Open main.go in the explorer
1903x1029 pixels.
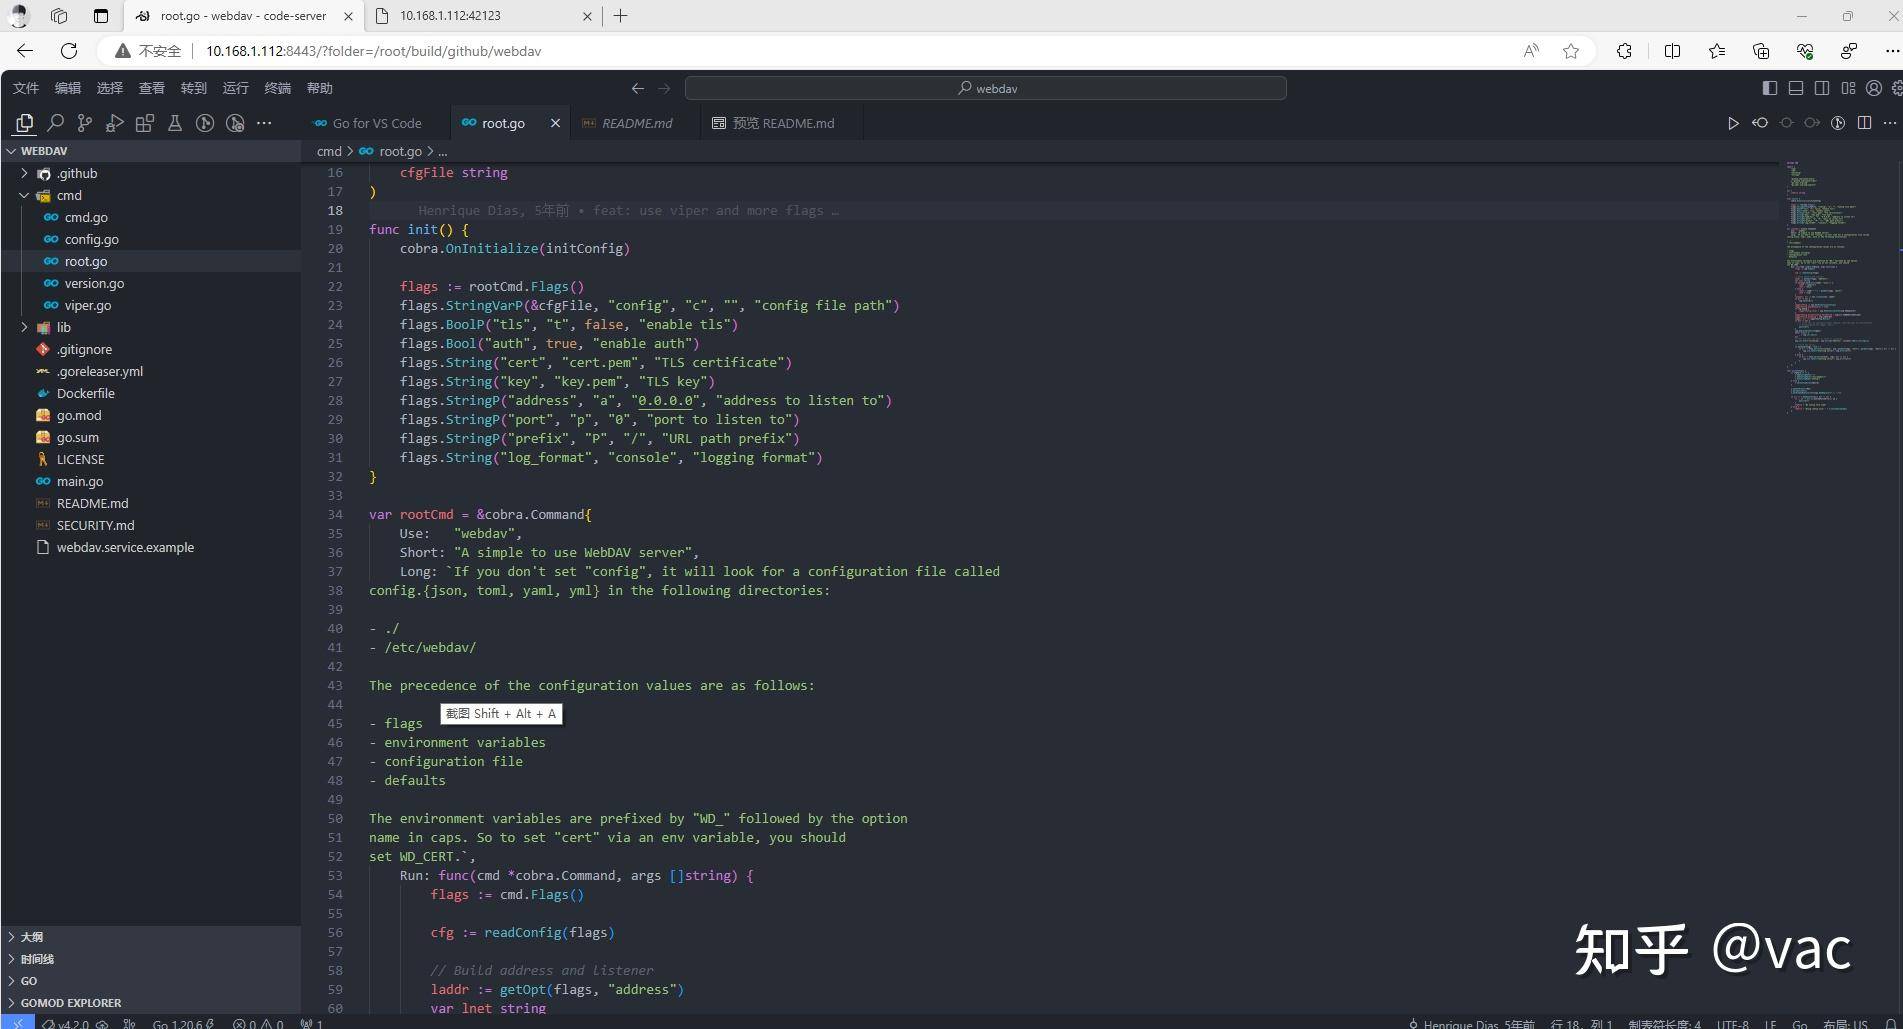tap(150, 481)
